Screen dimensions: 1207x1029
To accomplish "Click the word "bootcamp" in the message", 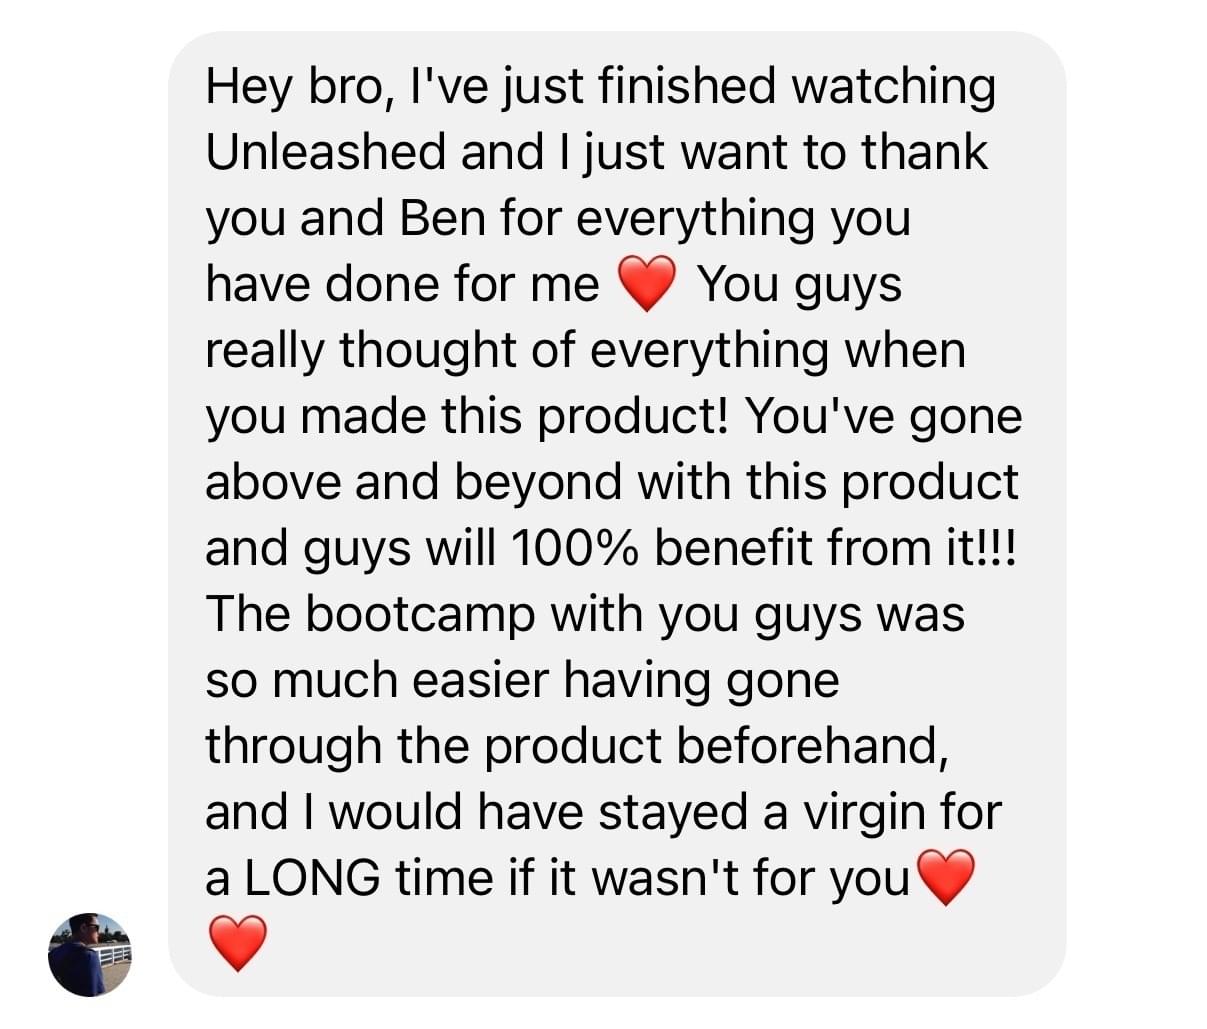I will tap(420, 614).
